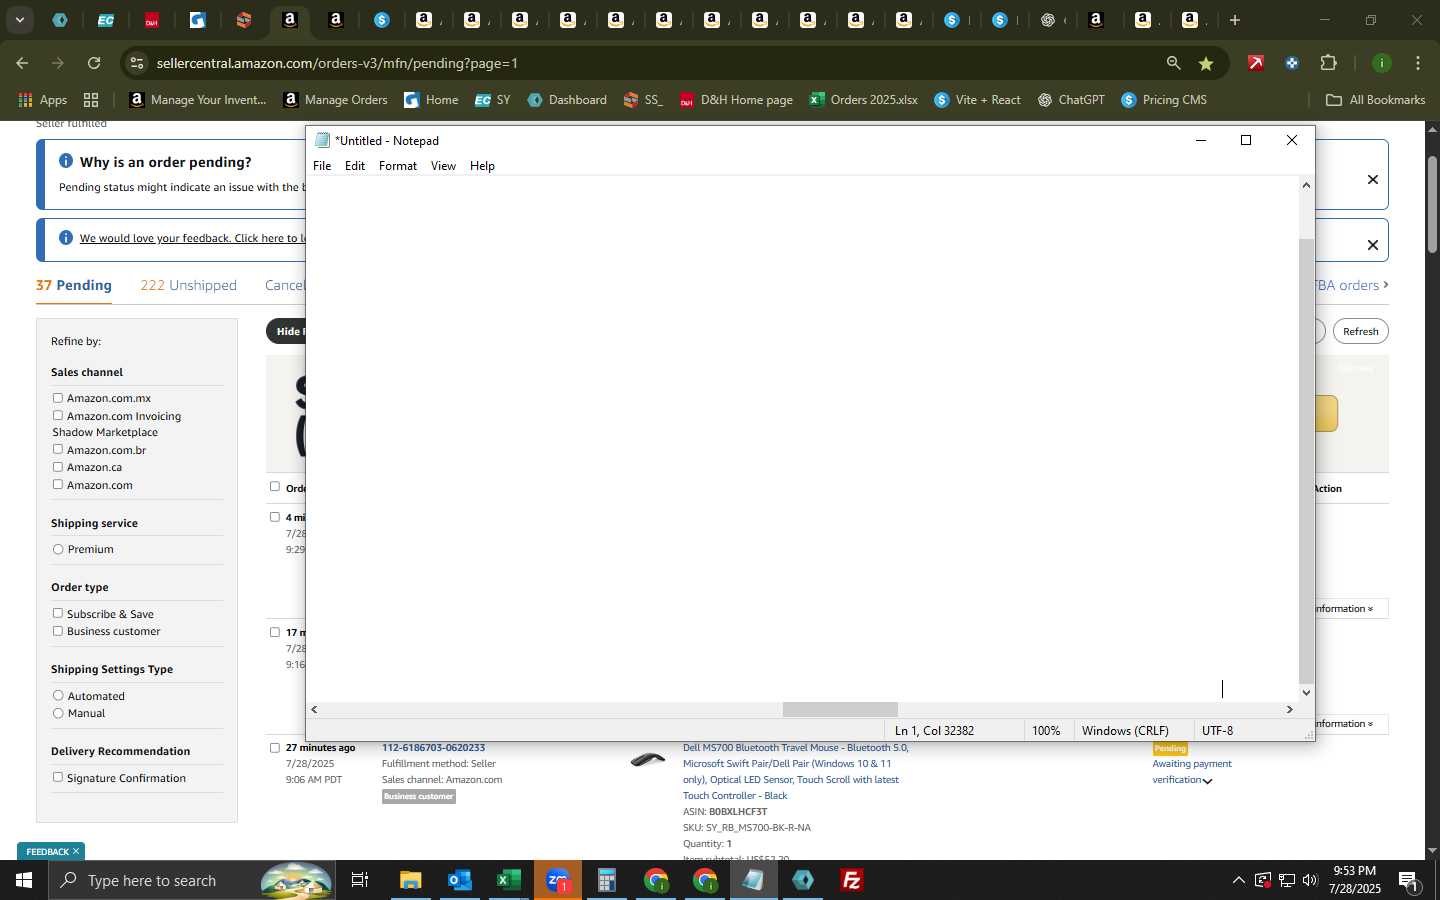The image size is (1440, 900).
Task: Open D&H Home page bookmark
Action: (x=736, y=100)
